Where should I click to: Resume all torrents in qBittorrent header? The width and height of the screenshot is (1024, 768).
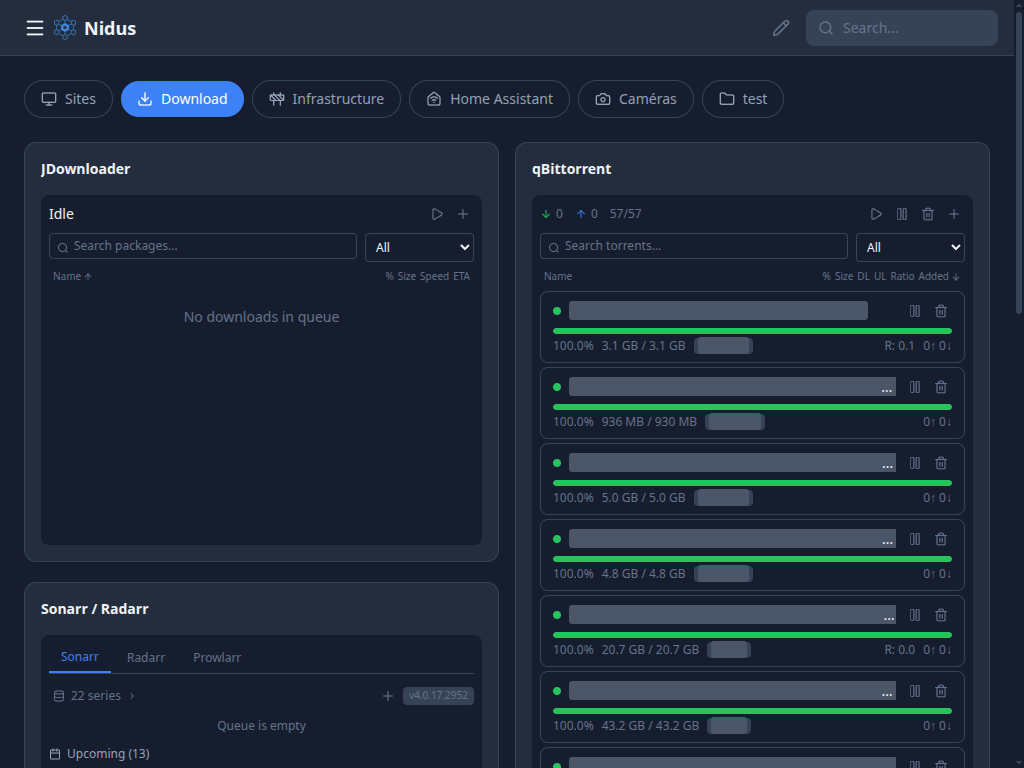(x=876, y=214)
